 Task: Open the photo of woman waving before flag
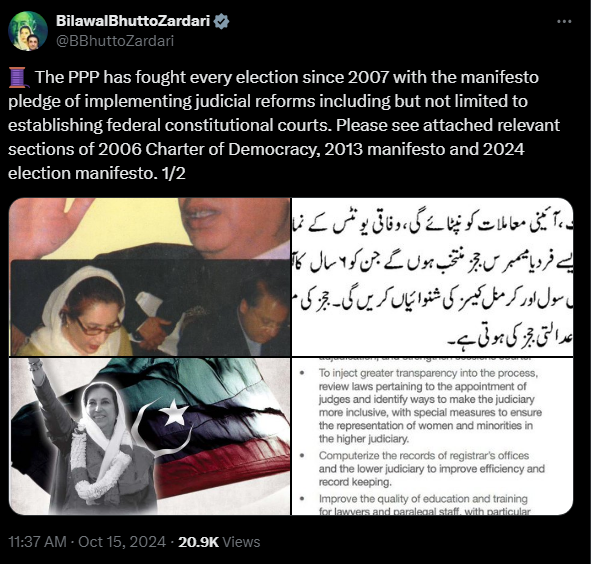[x=150, y=436]
